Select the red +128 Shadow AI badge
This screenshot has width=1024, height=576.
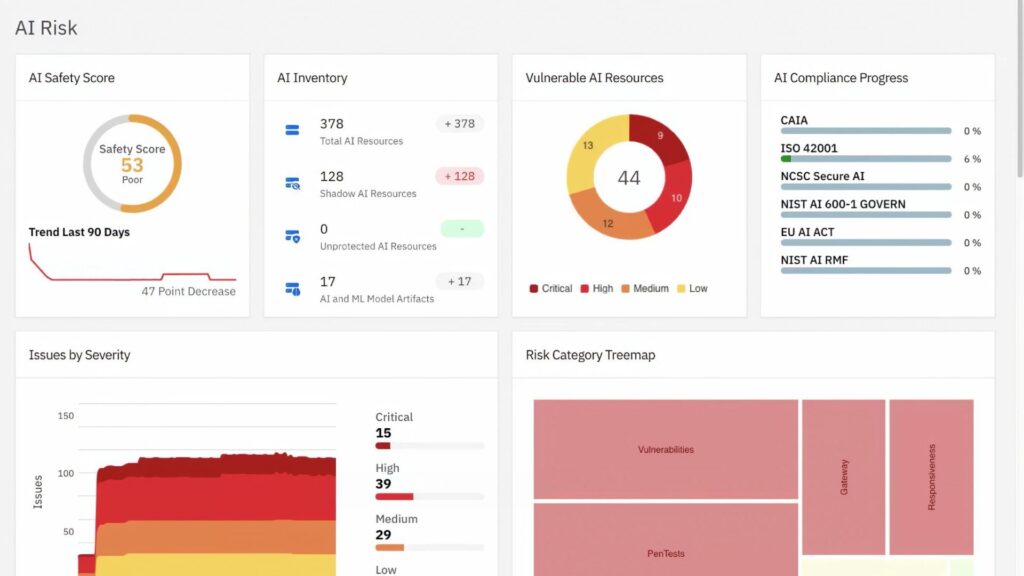tap(459, 176)
